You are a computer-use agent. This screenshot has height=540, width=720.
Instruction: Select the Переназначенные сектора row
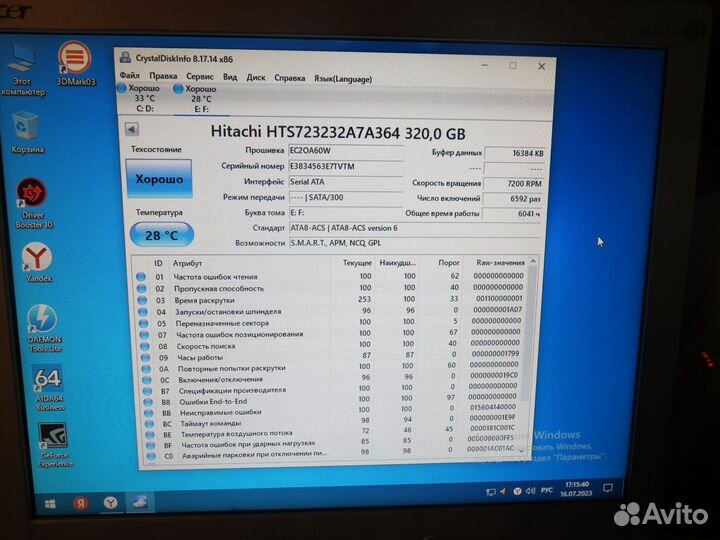tap(332, 322)
